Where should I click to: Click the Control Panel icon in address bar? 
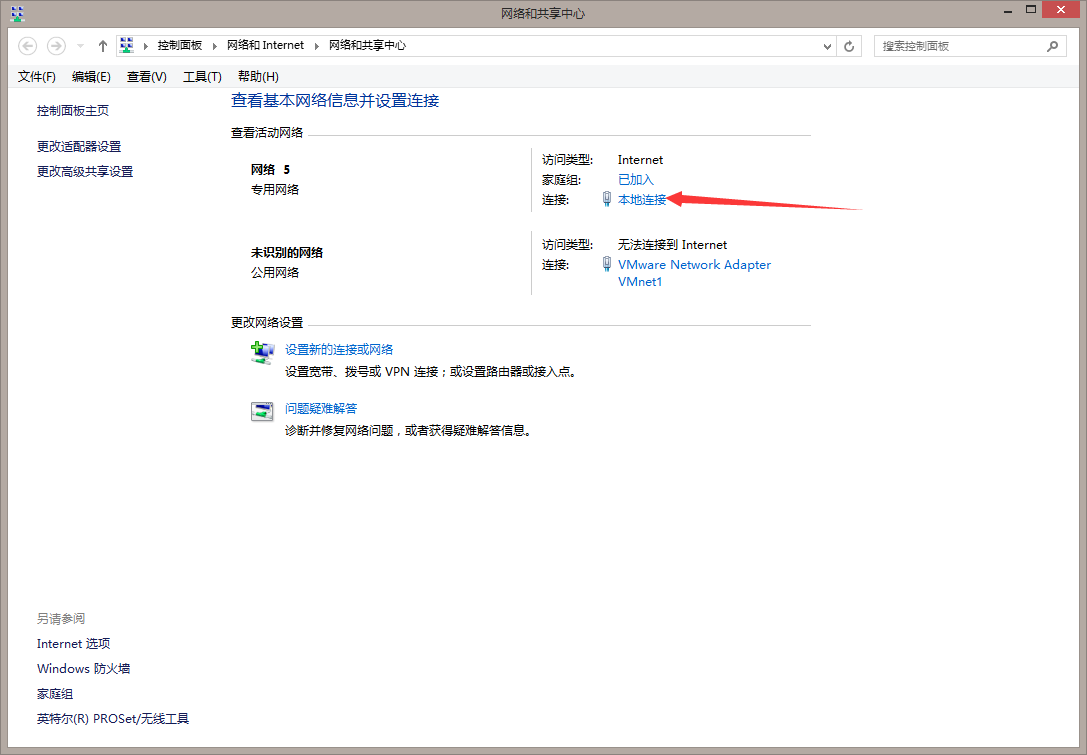(127, 46)
